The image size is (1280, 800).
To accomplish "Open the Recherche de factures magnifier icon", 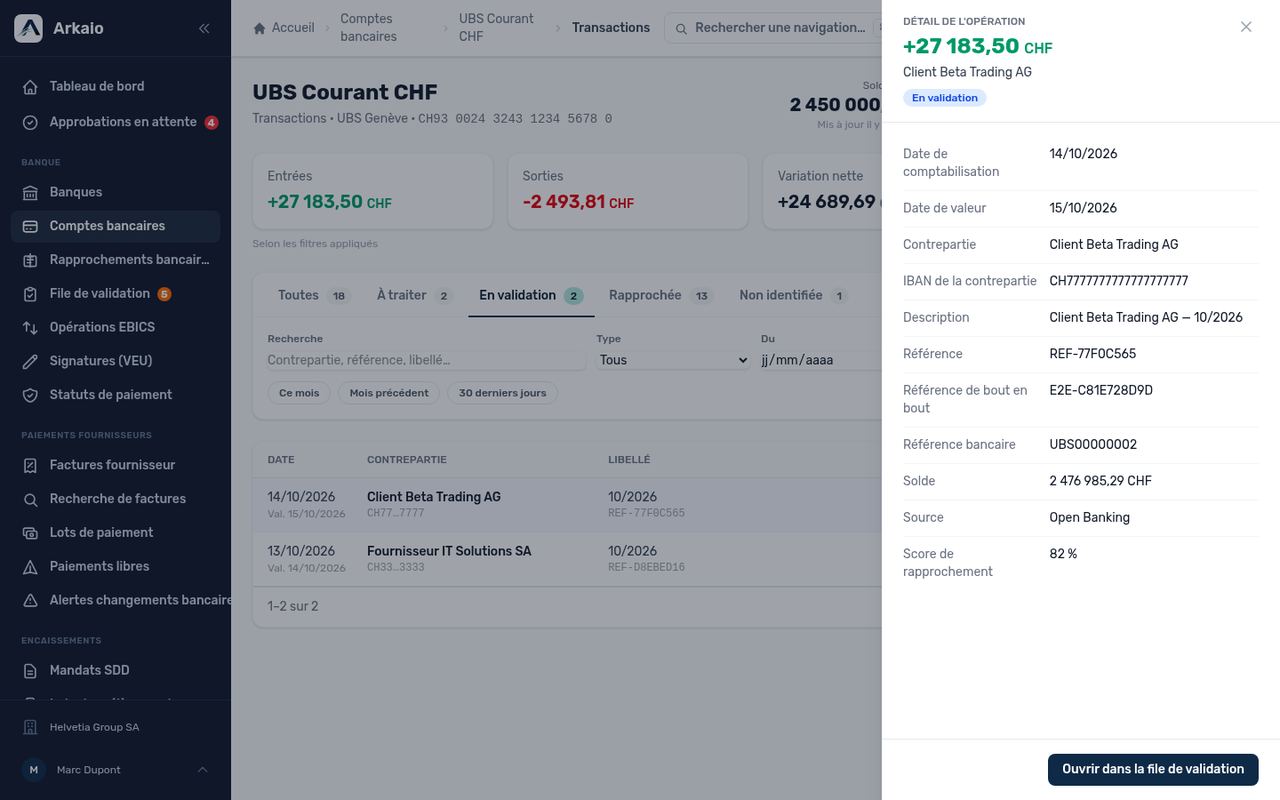I will (x=30, y=499).
